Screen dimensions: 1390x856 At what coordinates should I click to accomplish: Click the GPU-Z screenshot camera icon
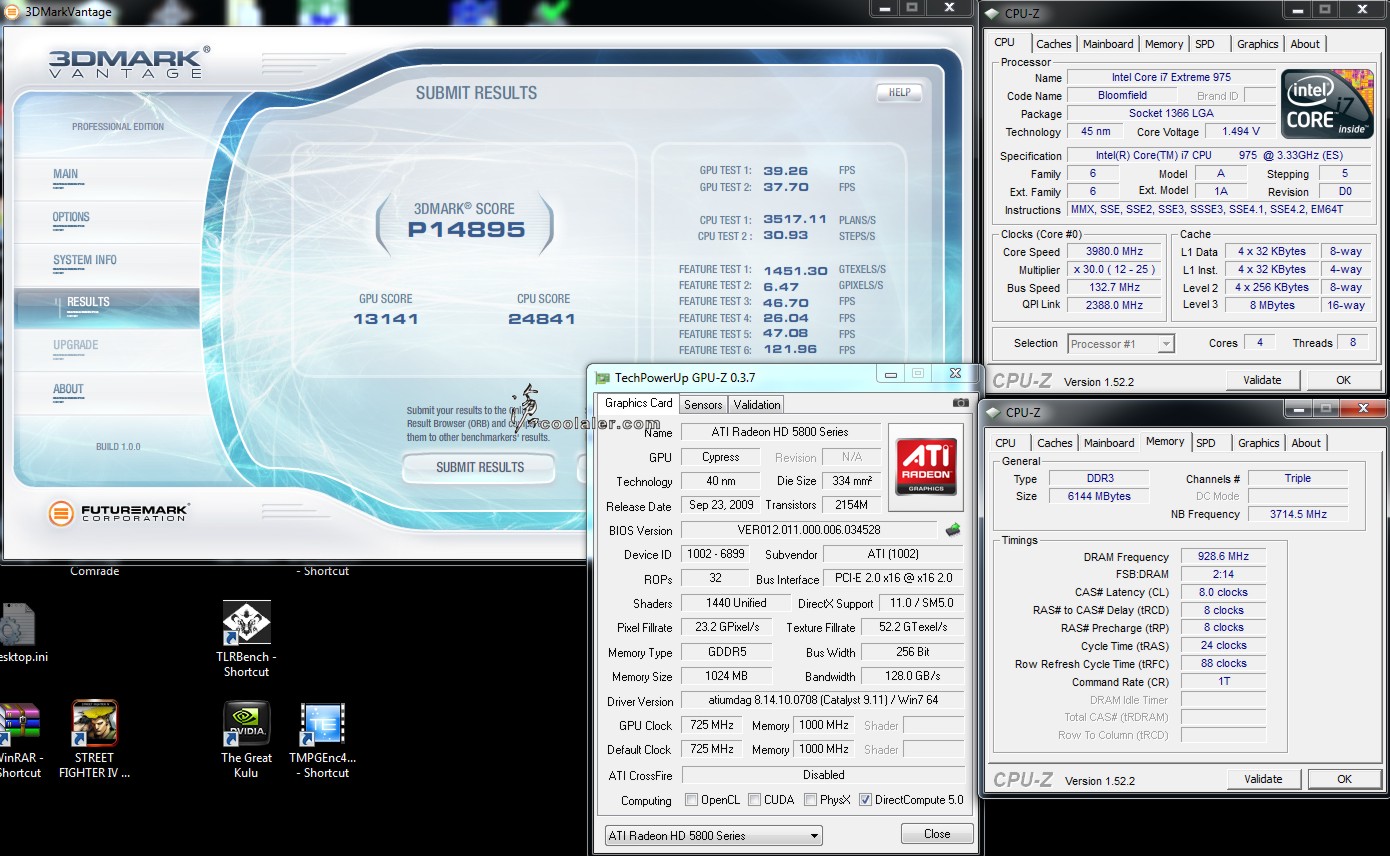coord(960,403)
